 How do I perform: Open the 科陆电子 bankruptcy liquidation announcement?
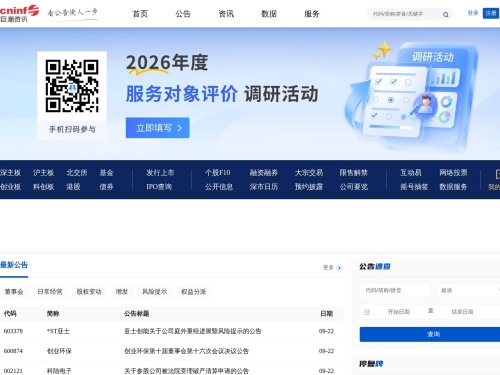click(186, 371)
